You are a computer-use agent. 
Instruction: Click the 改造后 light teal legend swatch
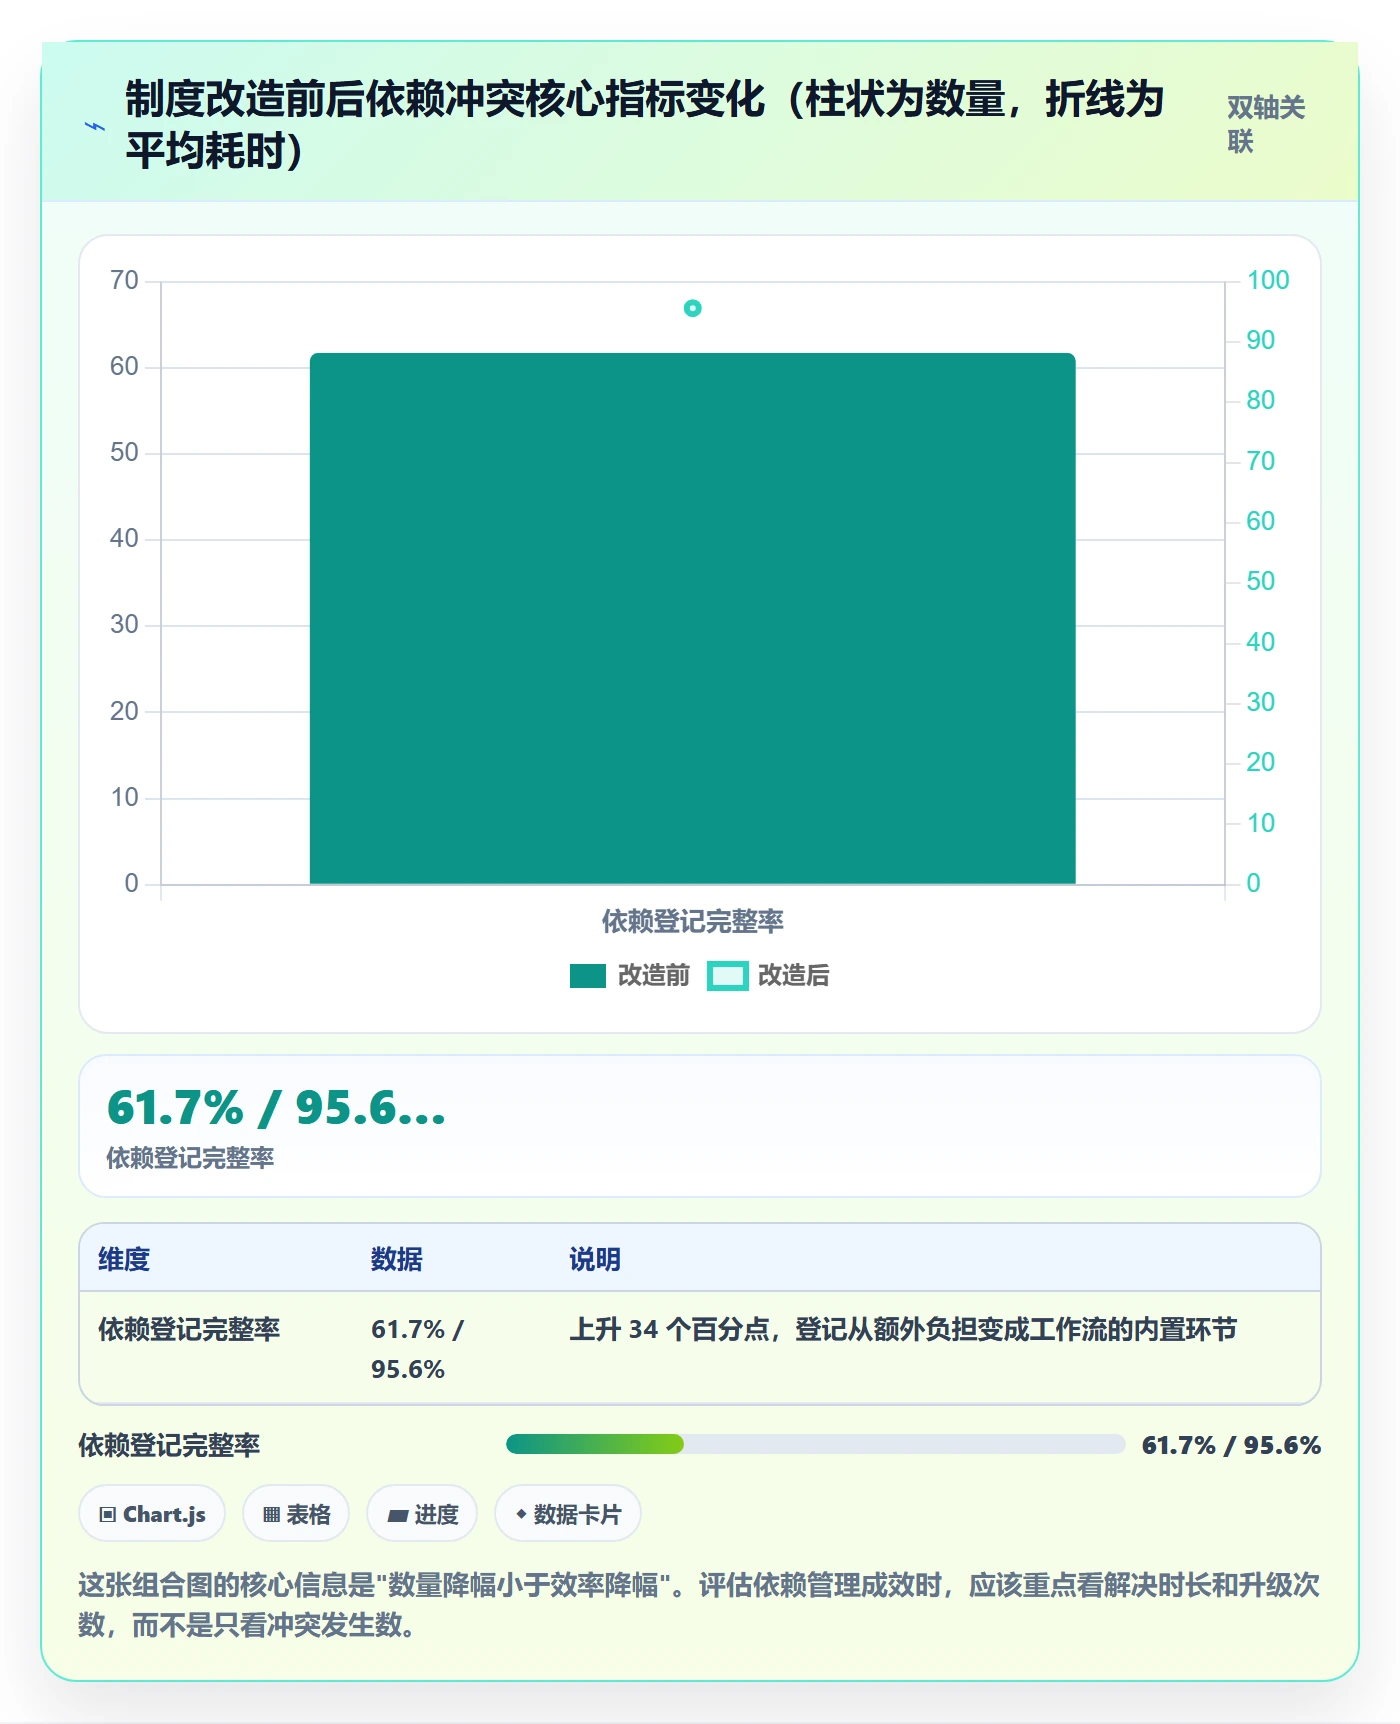pyautogui.click(x=727, y=976)
